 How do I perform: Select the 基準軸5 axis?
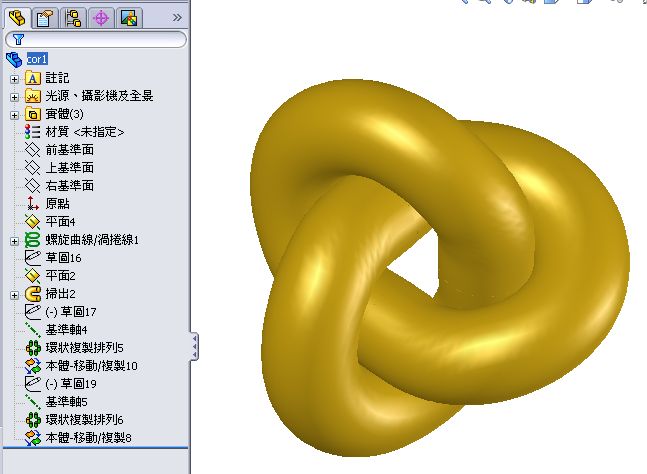click(x=66, y=402)
